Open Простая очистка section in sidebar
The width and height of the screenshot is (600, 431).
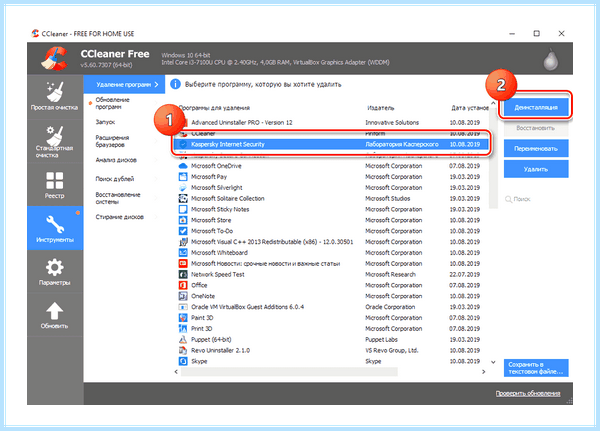pyautogui.click(x=55, y=97)
